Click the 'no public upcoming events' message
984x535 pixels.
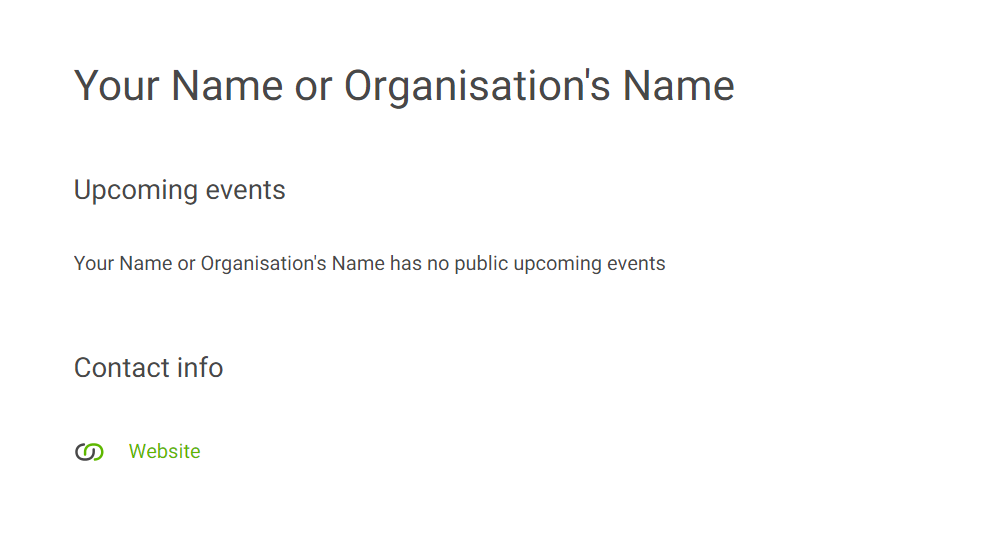370,263
